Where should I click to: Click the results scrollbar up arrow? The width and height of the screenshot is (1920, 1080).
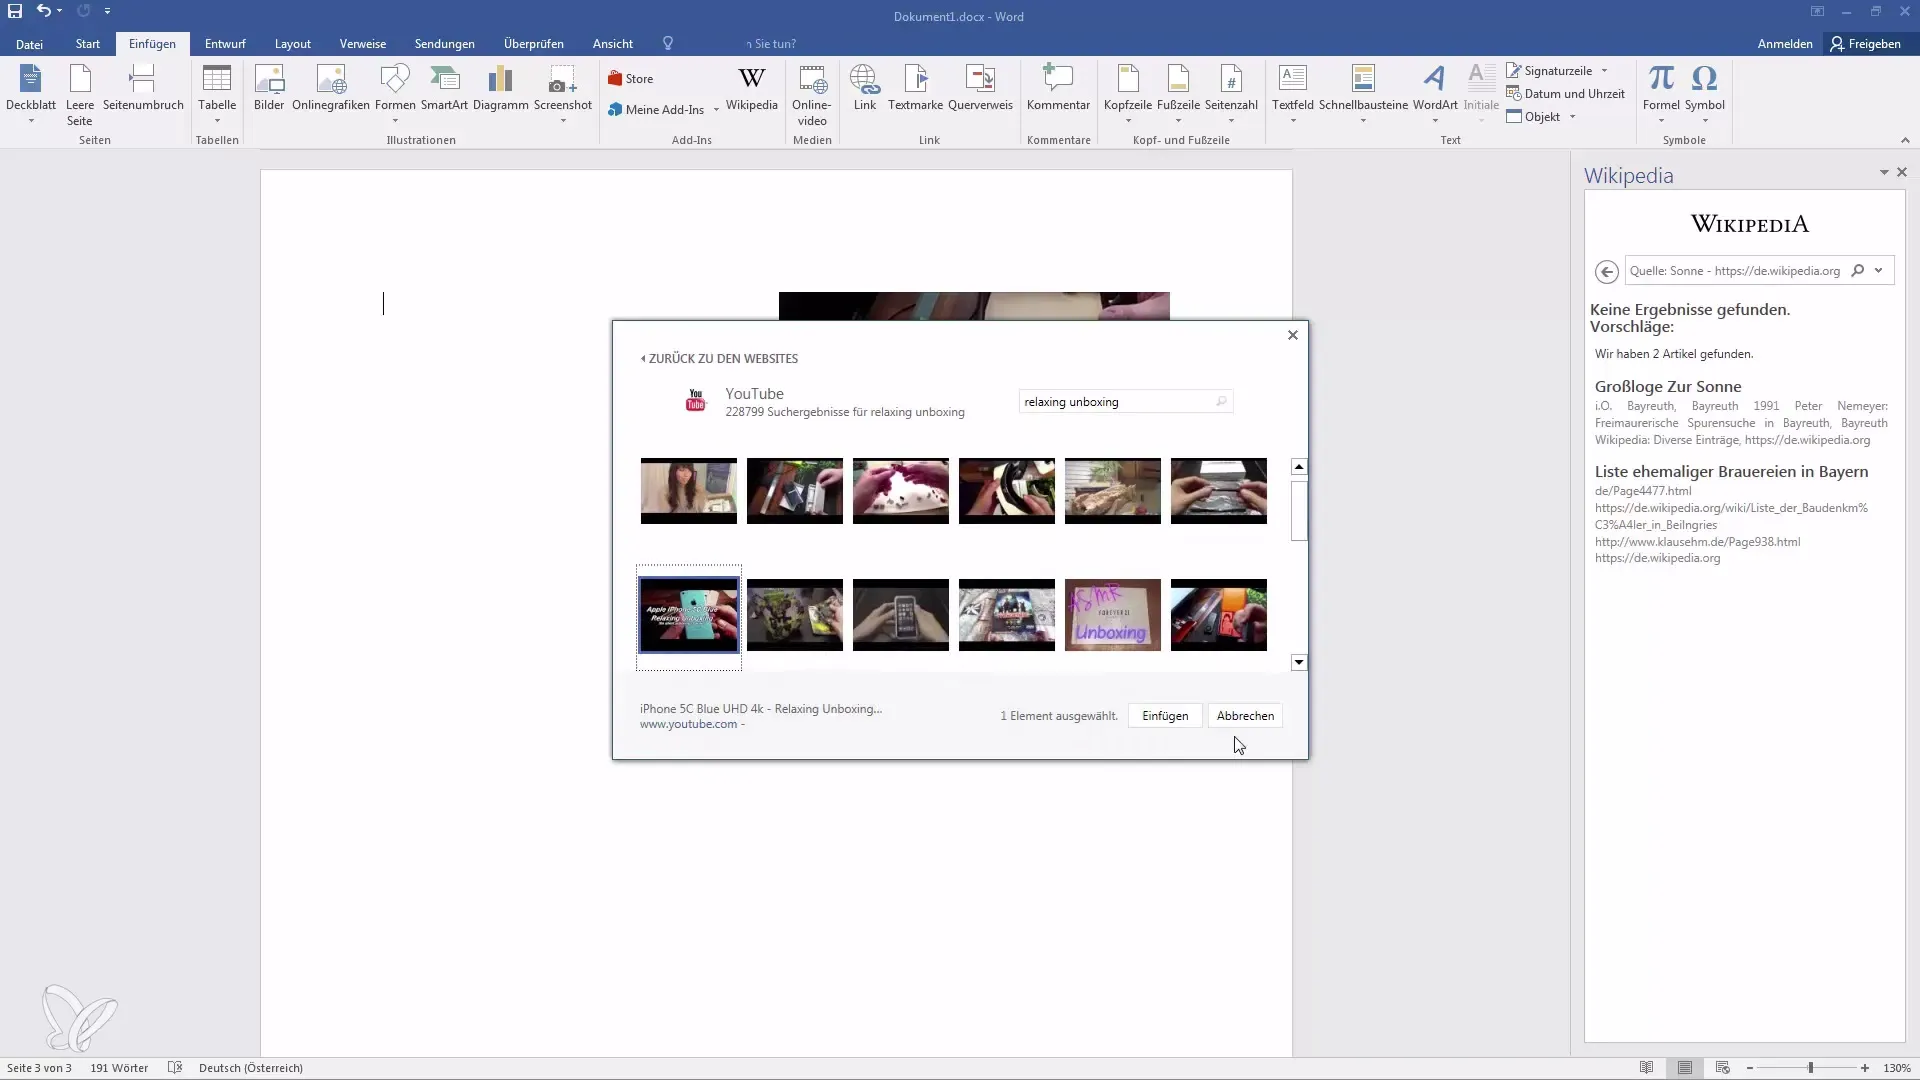pyautogui.click(x=1299, y=467)
